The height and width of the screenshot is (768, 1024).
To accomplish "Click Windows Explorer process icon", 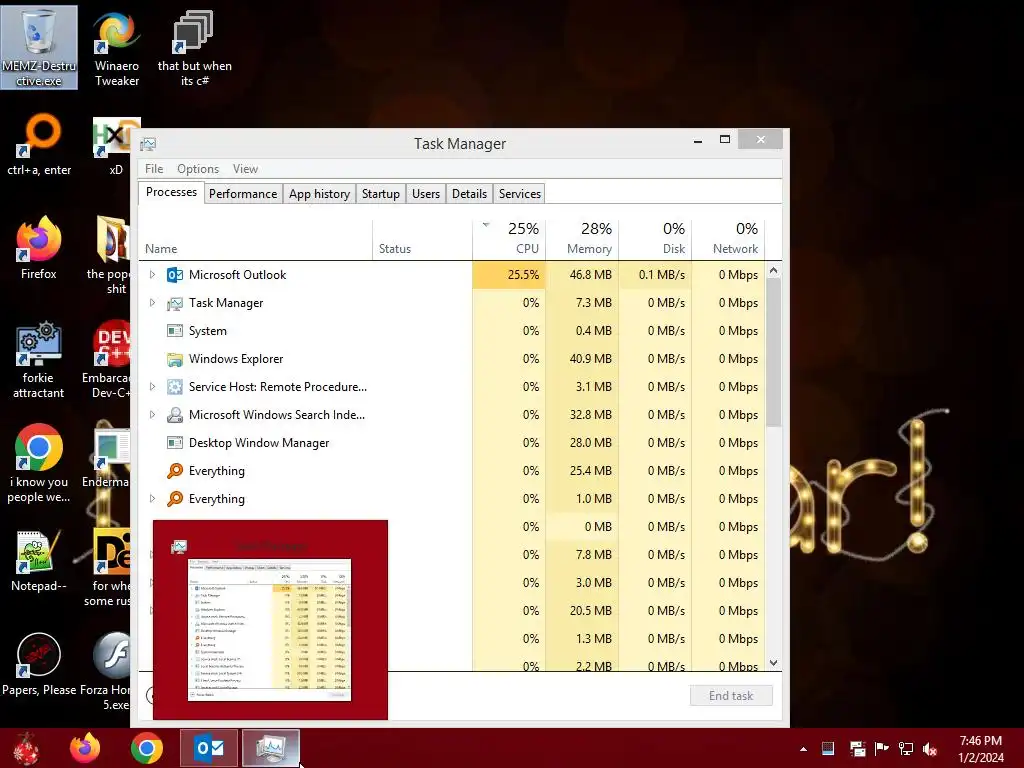I will [174, 359].
